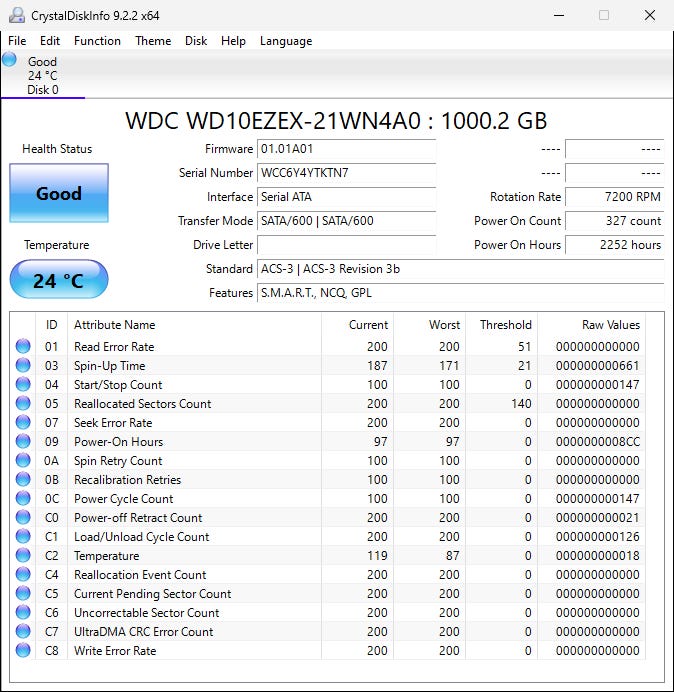Click the Serial Number field WCC6Y4YTKTN7
674x692 pixels.
[346, 173]
